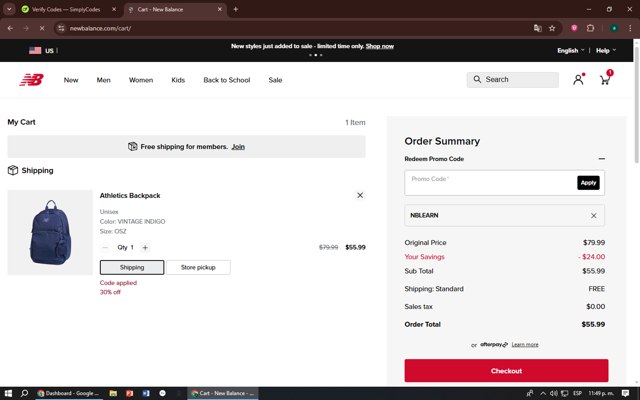Screen dimensions: 640x400
Task: Click the address bar URL
Action: click(x=100, y=28)
